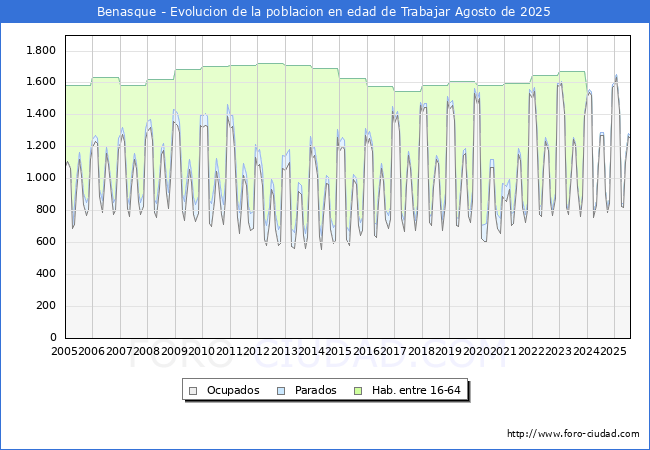This screenshot has width=650, height=450.
Task: Click the 2015 label on x-axis
Action: point(338,352)
